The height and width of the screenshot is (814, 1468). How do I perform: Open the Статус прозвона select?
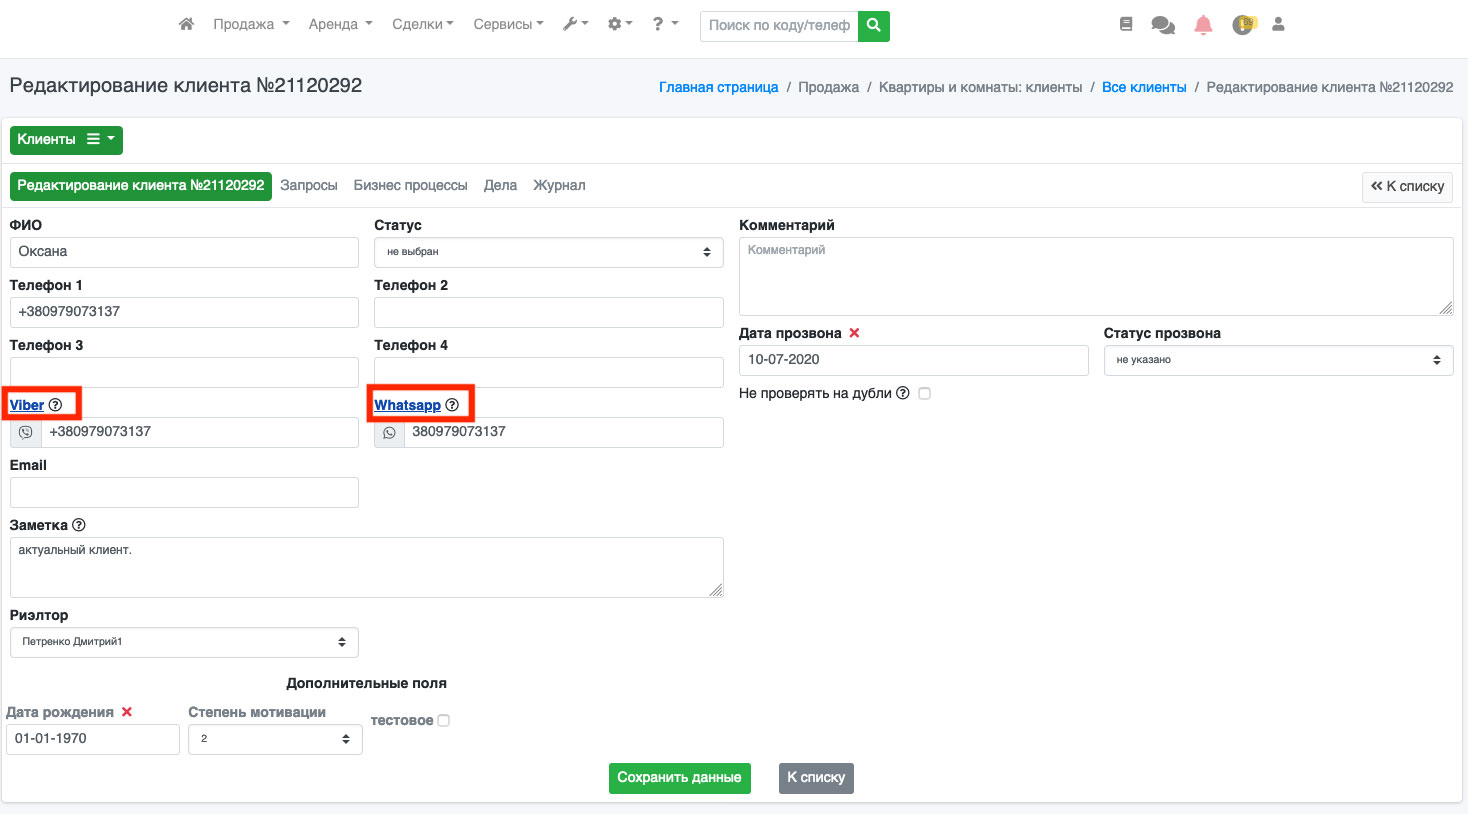point(1277,360)
